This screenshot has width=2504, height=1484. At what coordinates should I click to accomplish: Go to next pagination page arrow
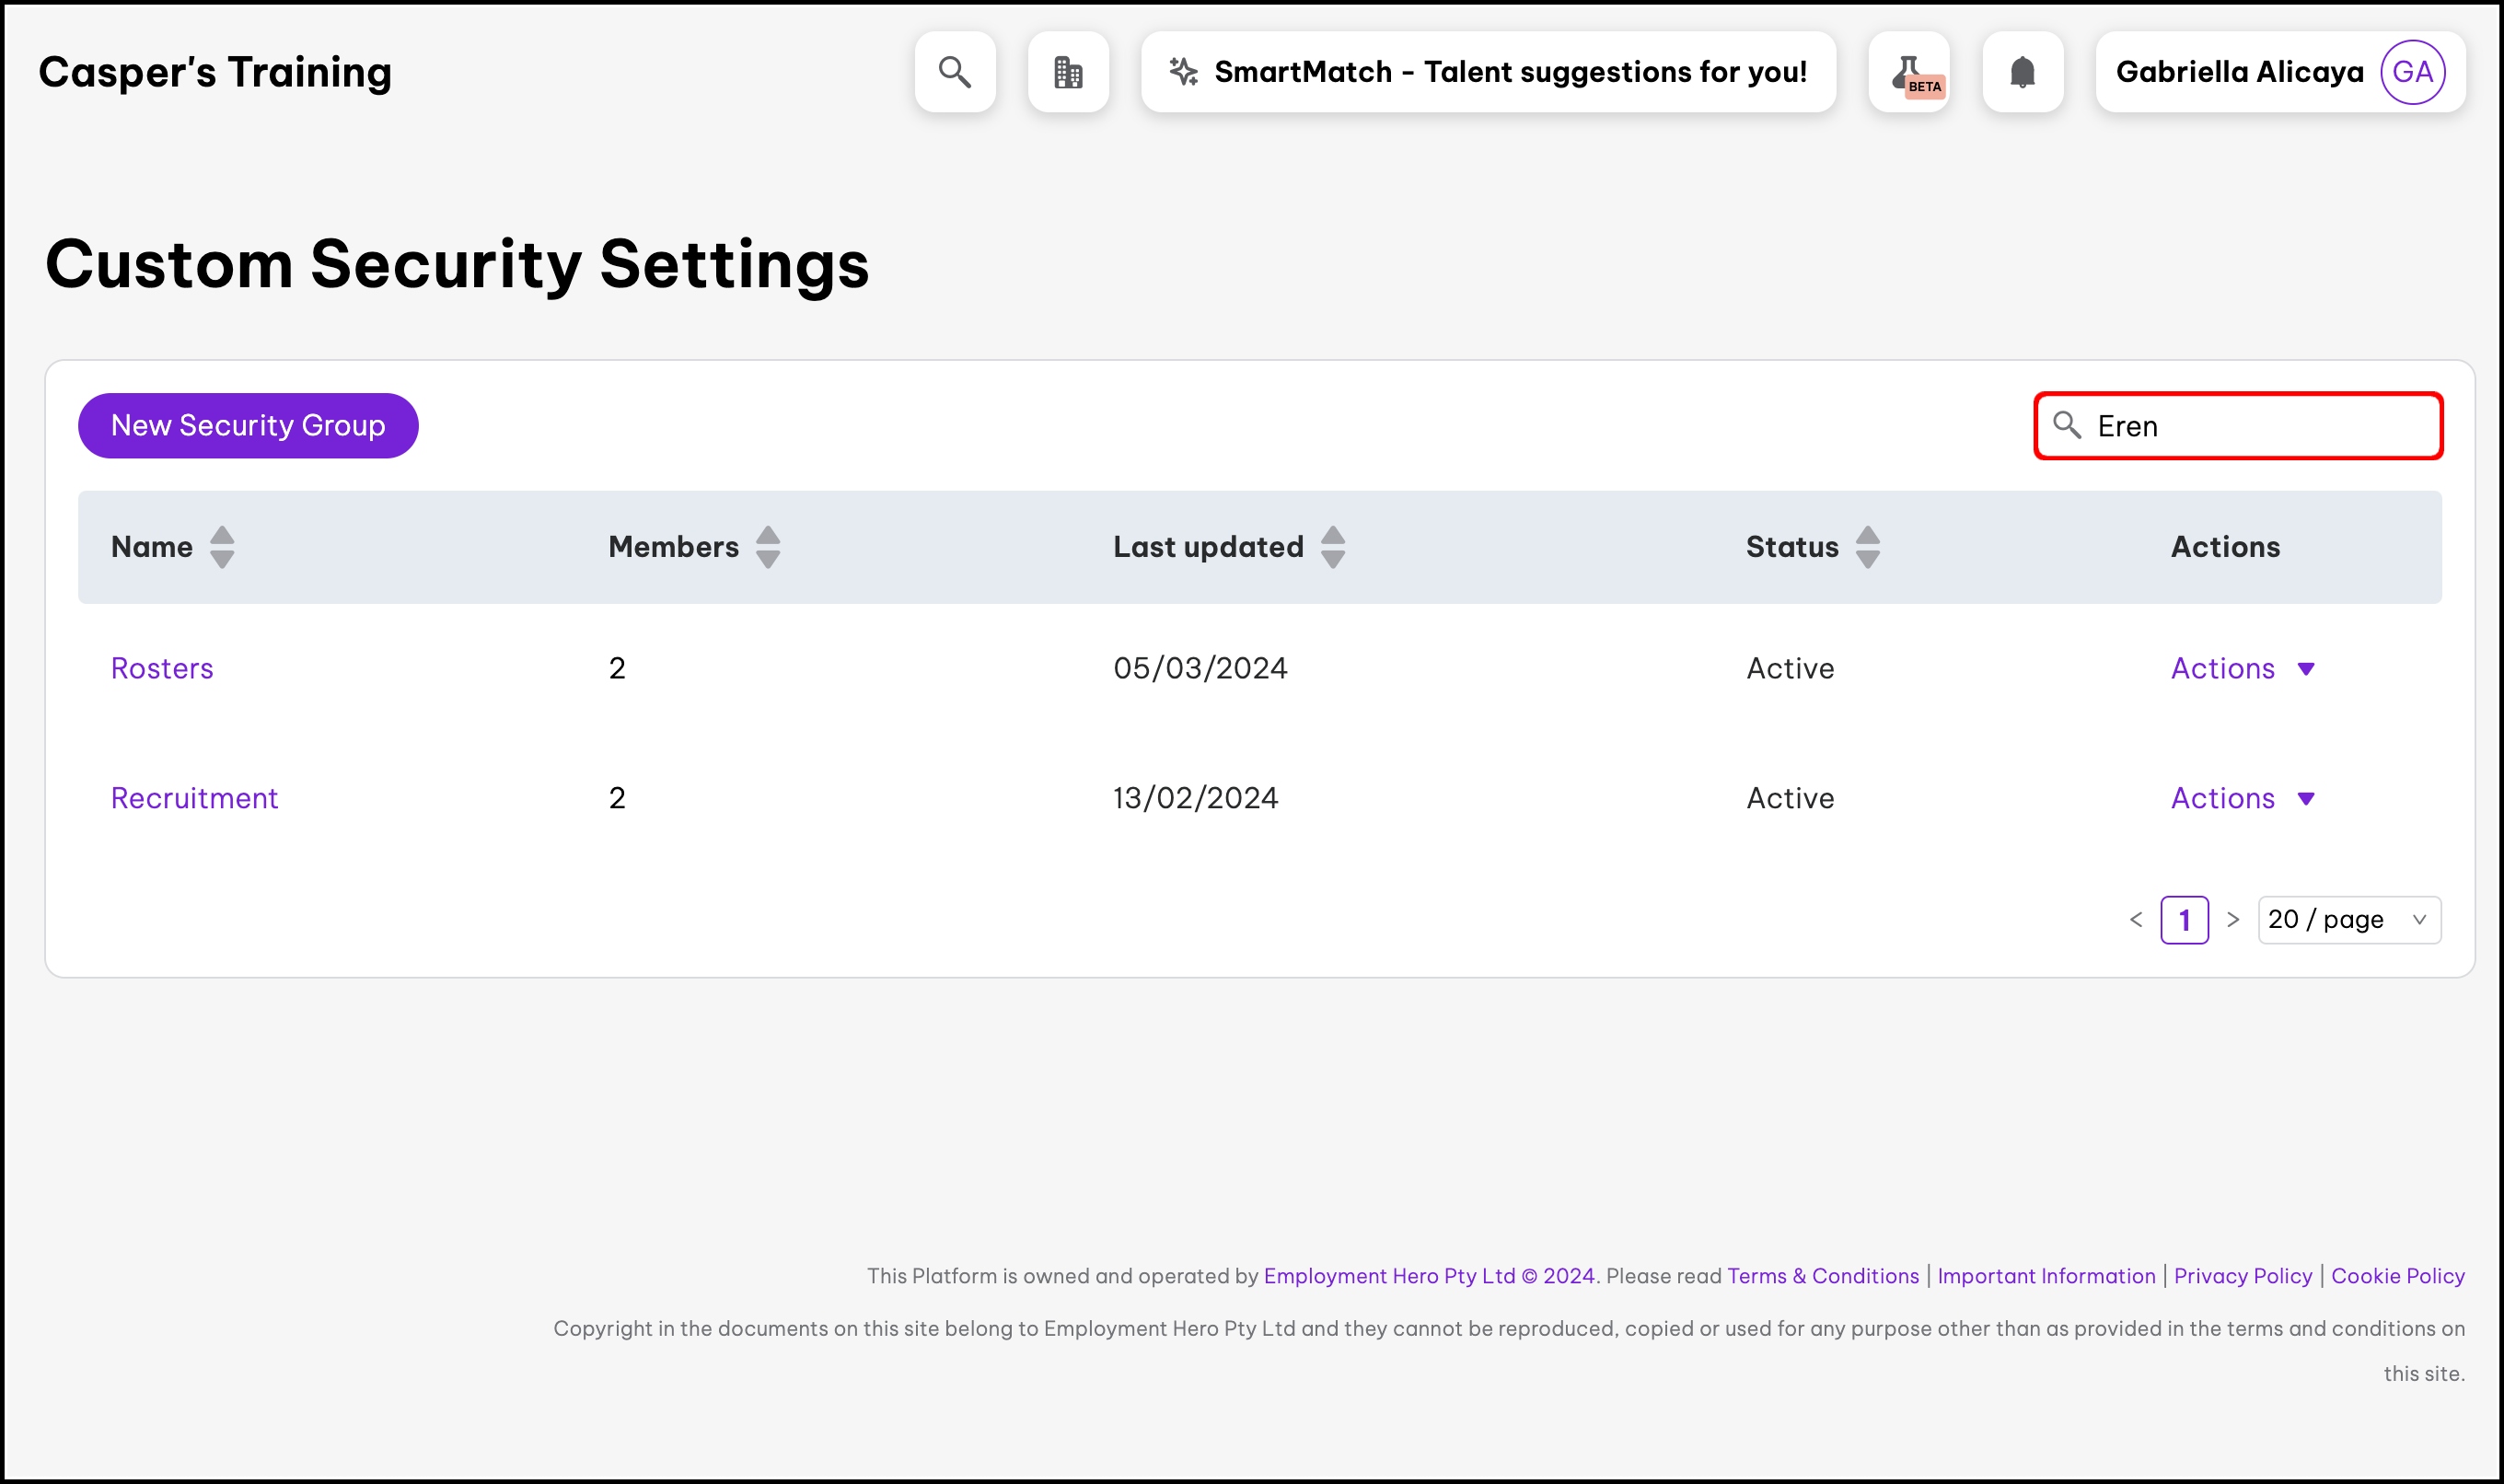(x=2232, y=919)
